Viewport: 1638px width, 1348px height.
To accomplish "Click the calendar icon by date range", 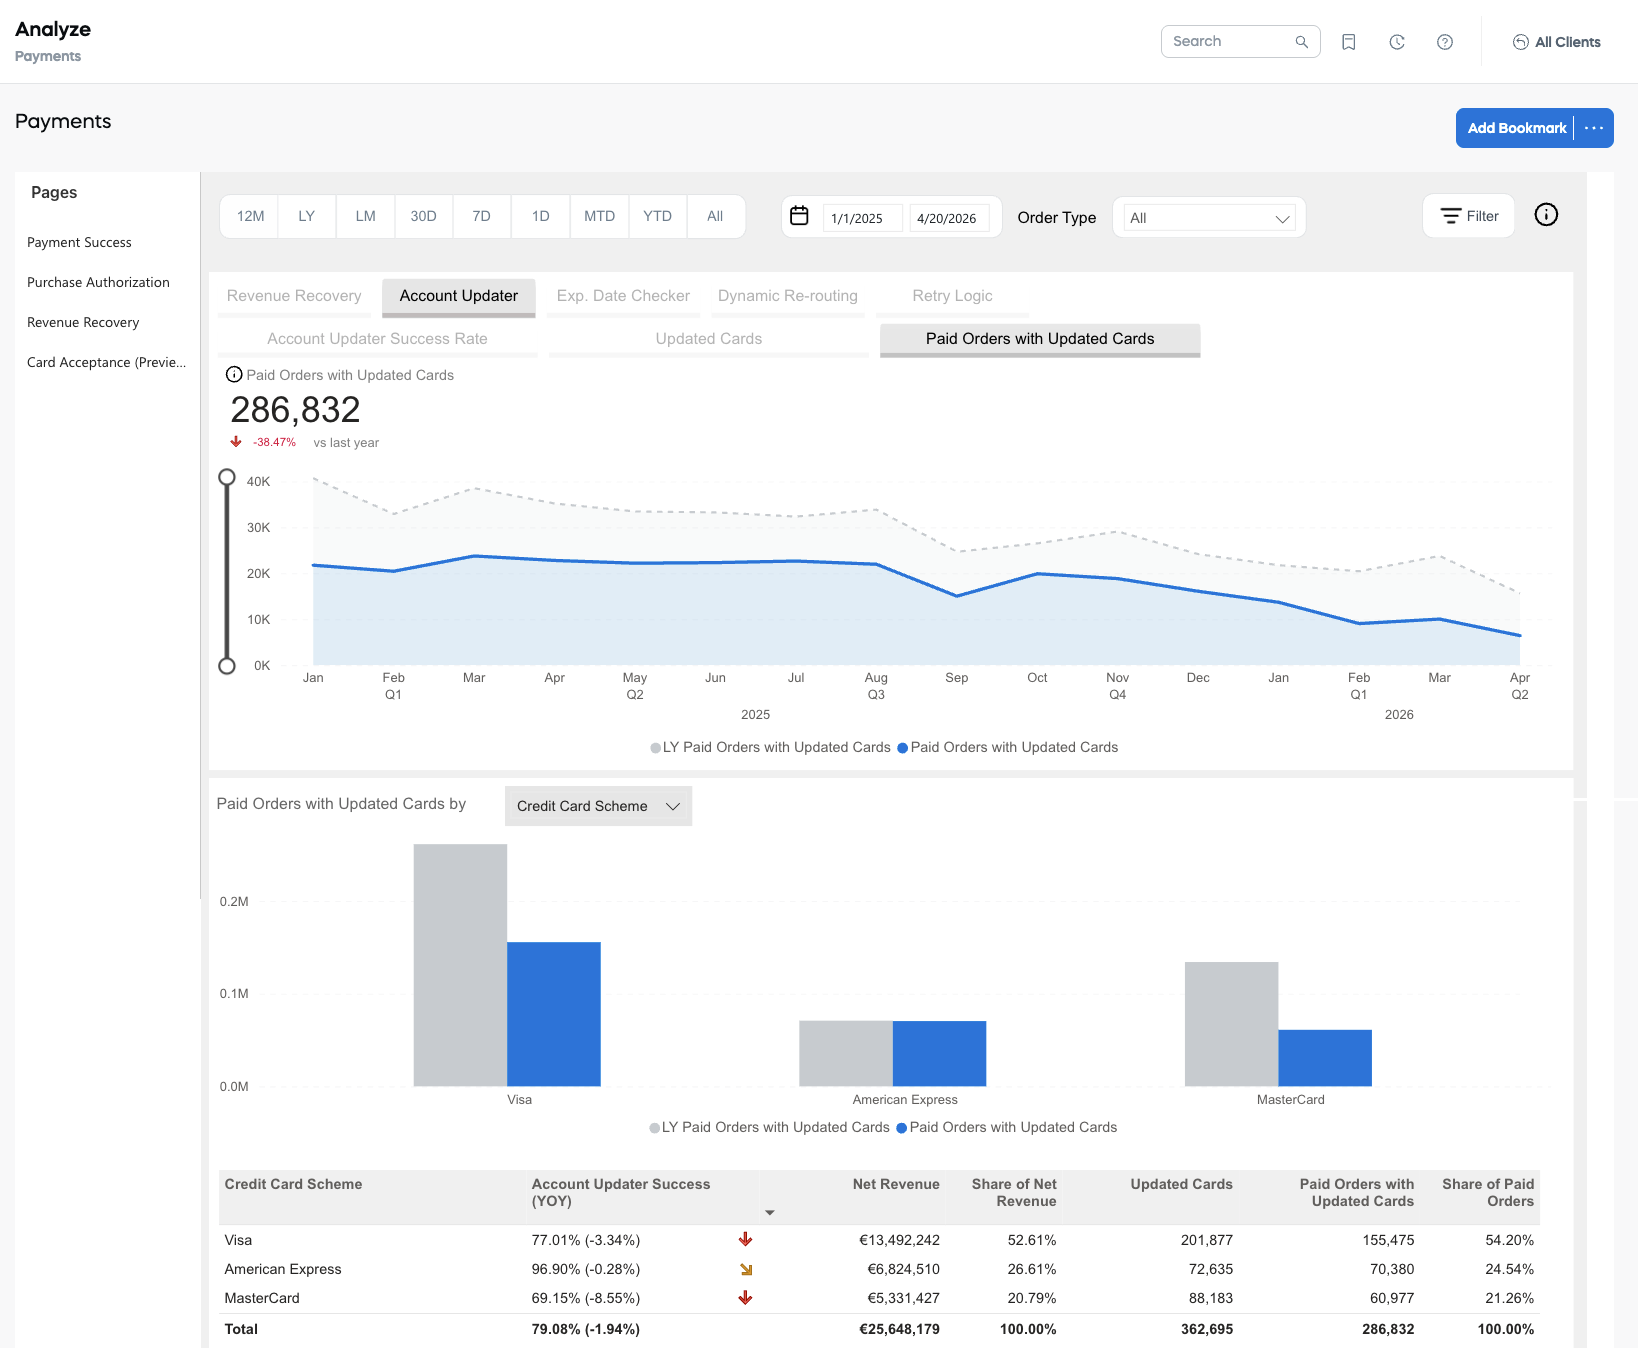I will tap(799, 216).
